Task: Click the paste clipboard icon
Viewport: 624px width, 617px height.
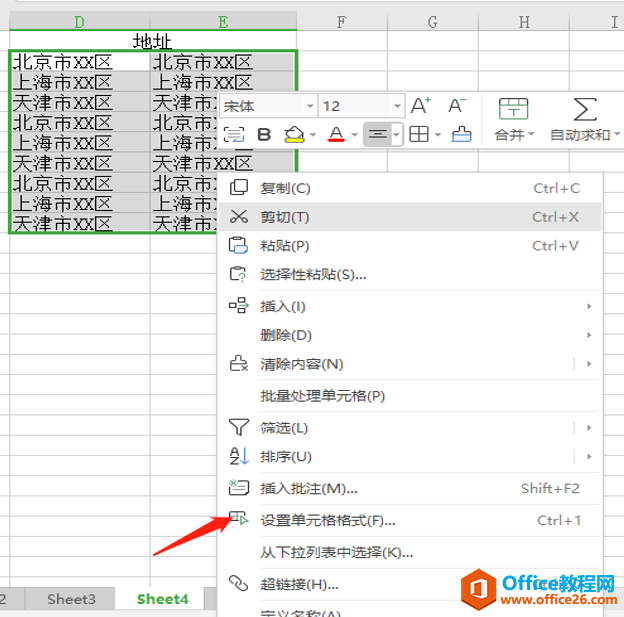Action: click(238, 245)
